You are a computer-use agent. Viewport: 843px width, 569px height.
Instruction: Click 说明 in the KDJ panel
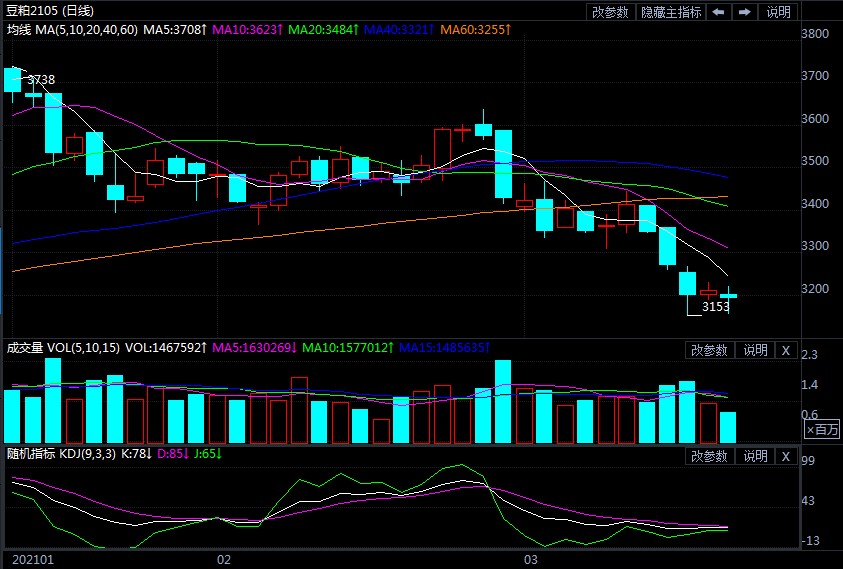(755, 456)
